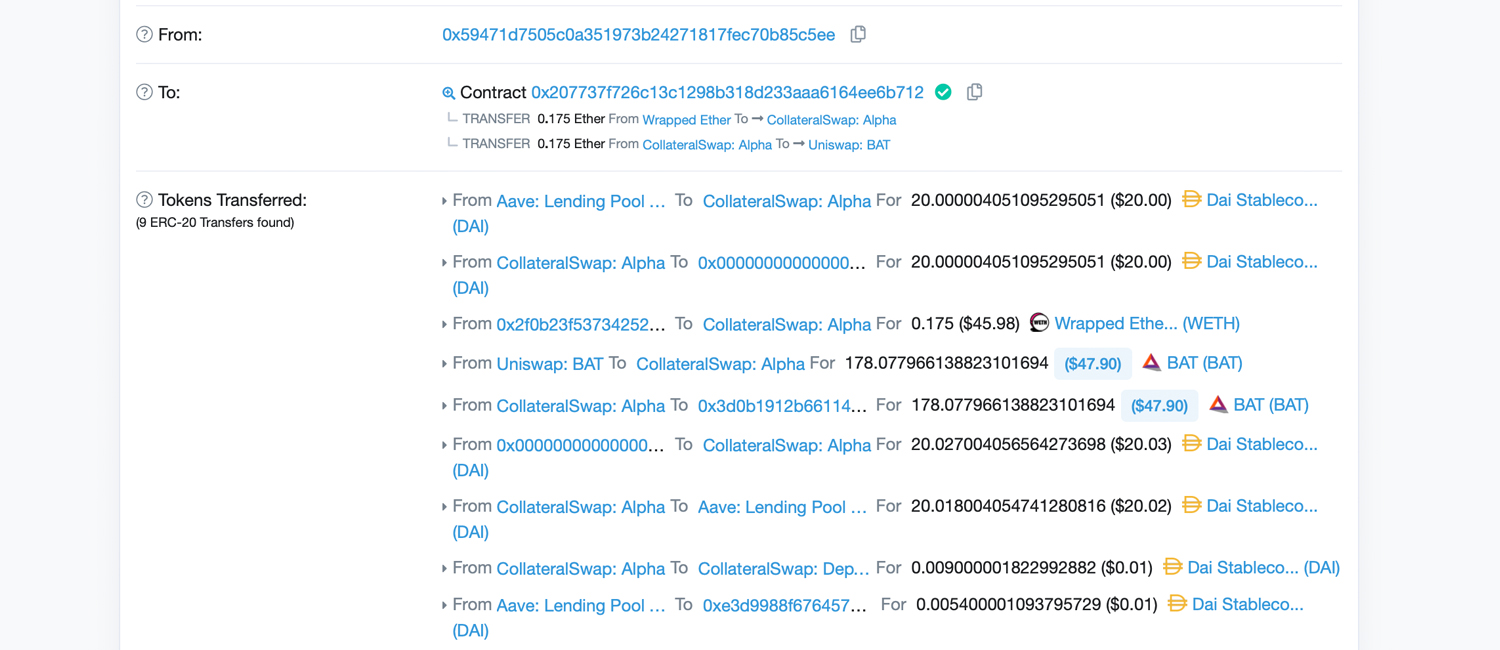
Task: Click the BAT icon in 0x3d0b1912b66114 row
Action: 1218,404
